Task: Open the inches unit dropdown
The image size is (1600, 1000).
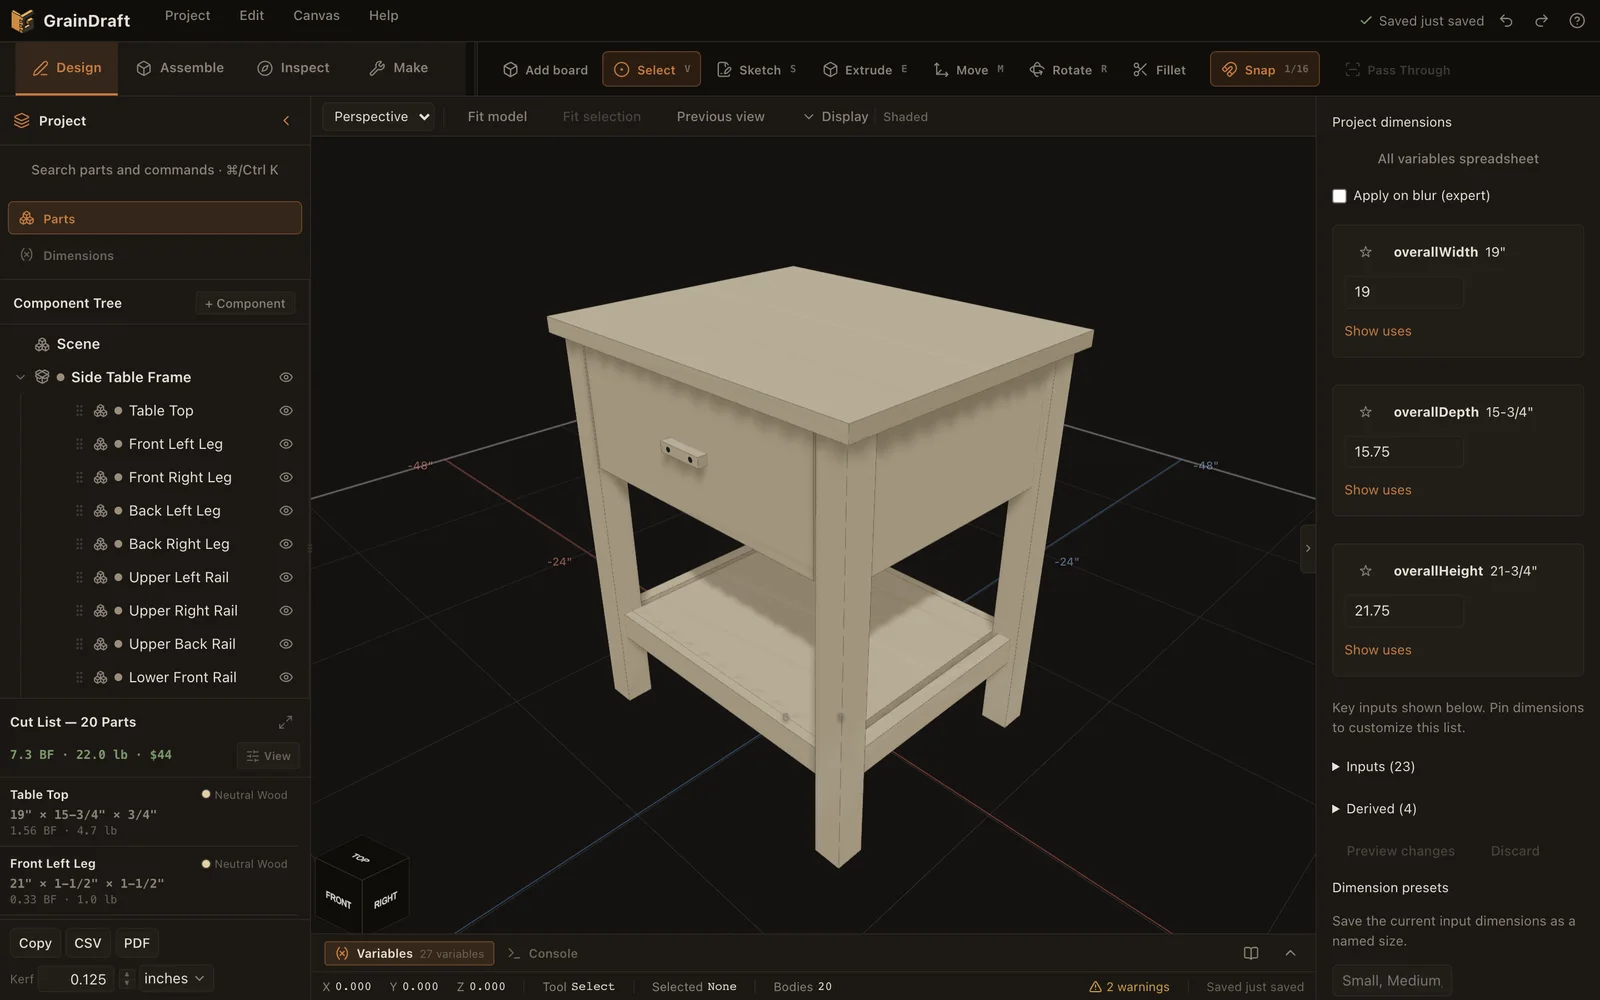Action: click(174, 978)
